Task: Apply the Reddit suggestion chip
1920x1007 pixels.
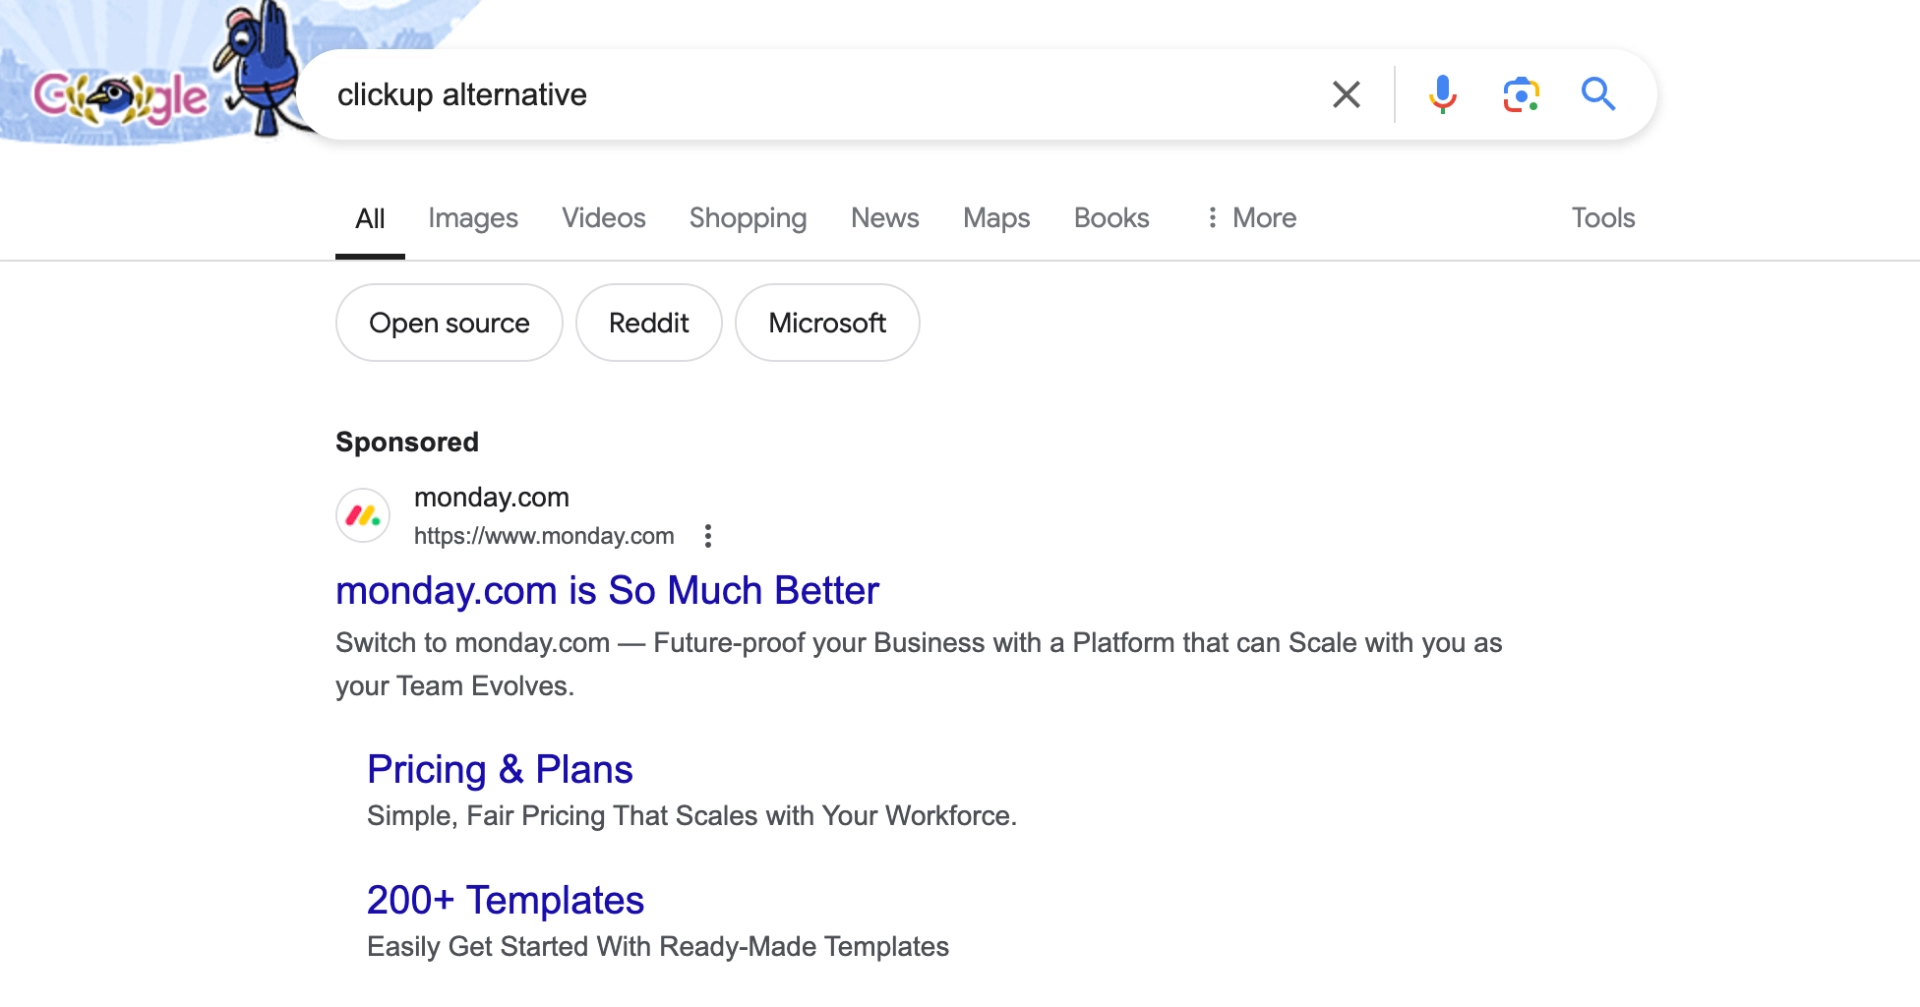Action: [649, 323]
